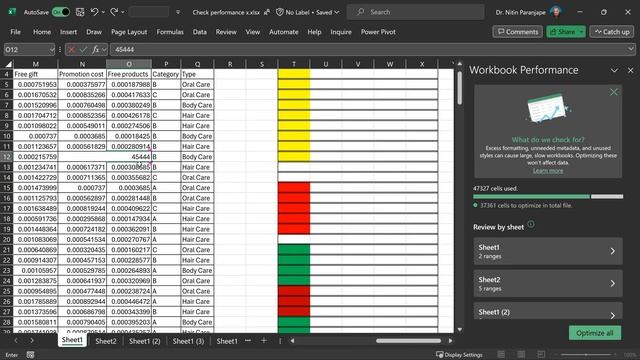Click the Catch up button

pyautogui.click(x=611, y=32)
